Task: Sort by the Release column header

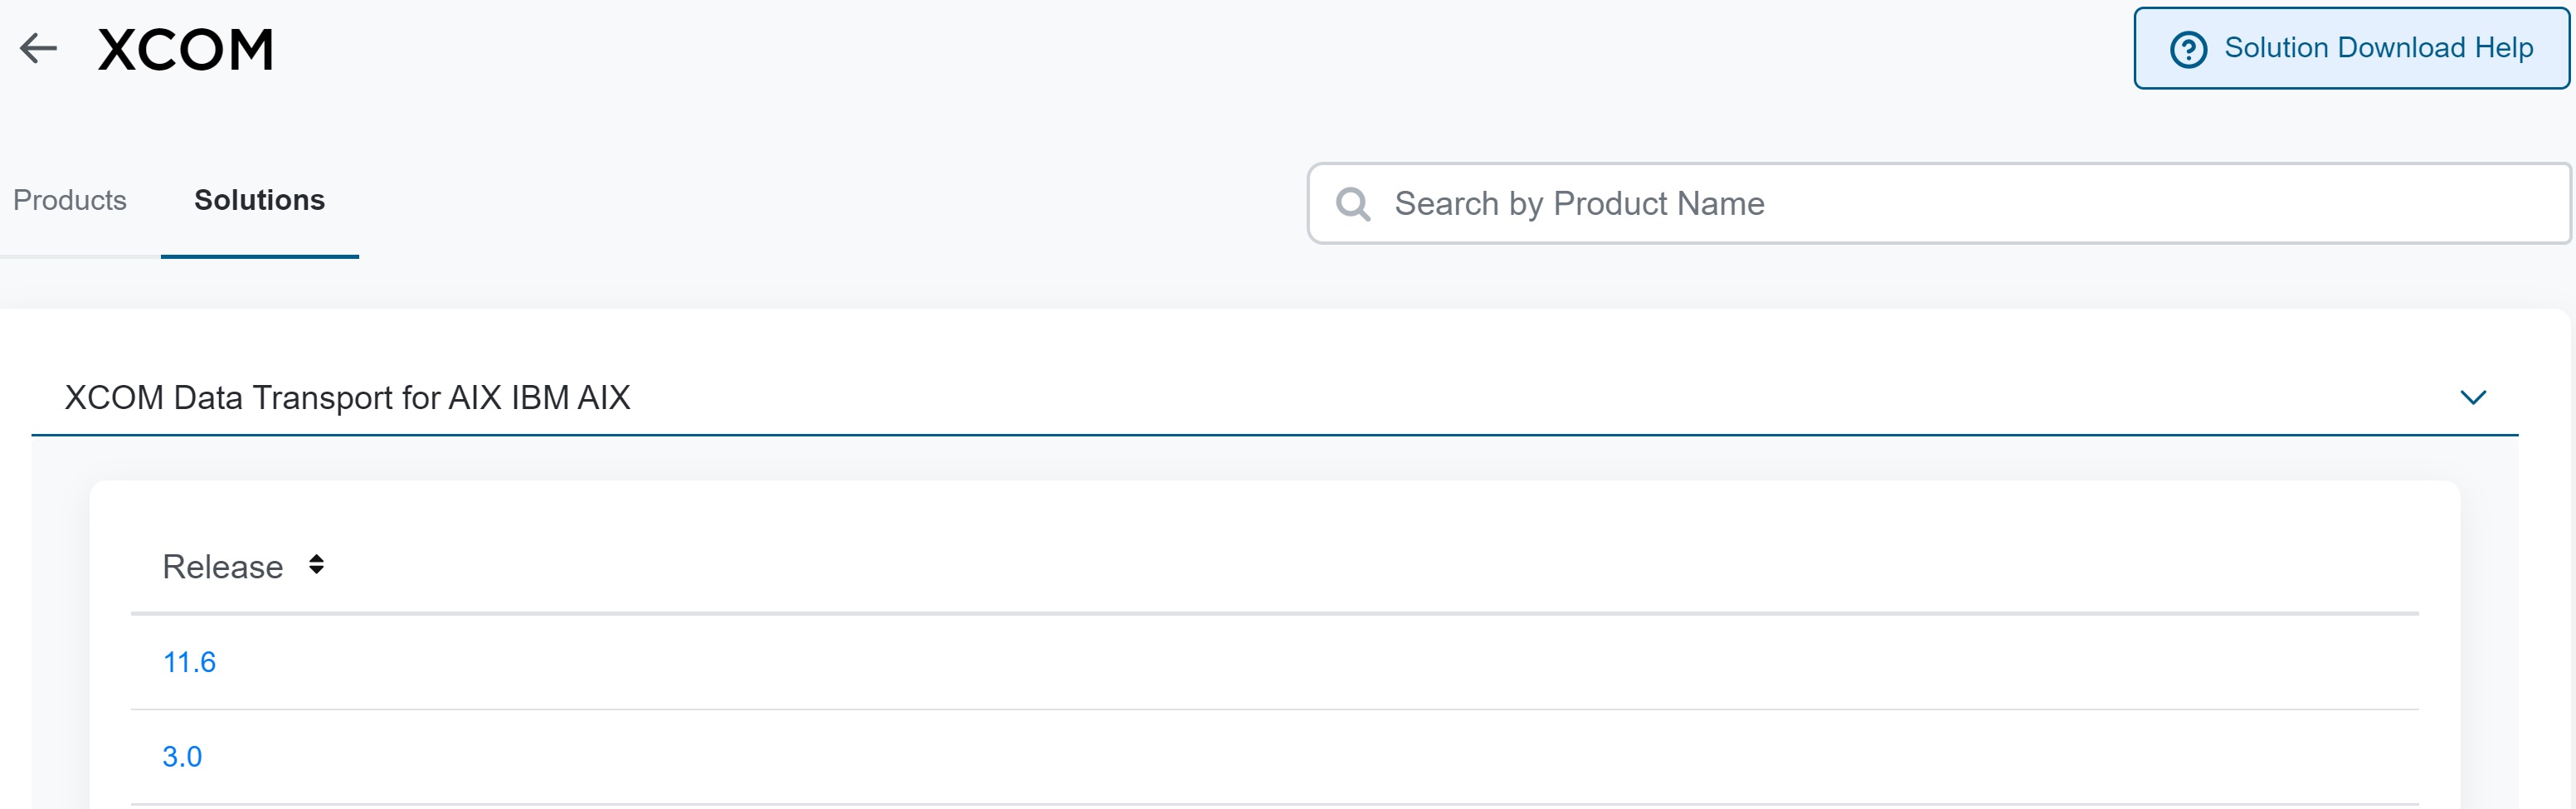Action: tap(223, 567)
